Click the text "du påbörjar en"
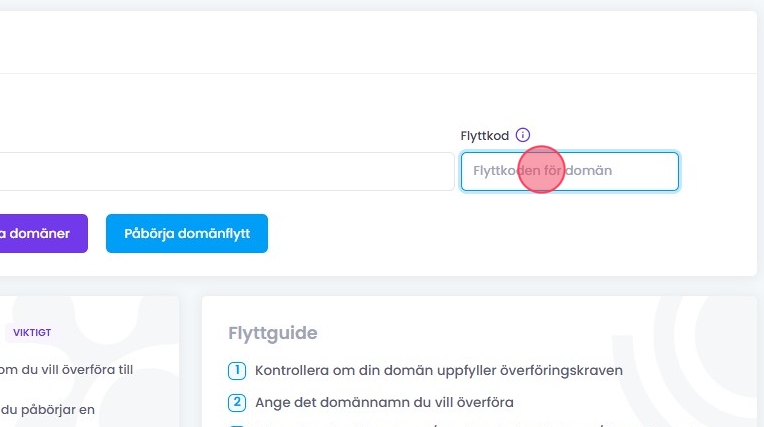This screenshot has height=427, width=764. pos(50,409)
